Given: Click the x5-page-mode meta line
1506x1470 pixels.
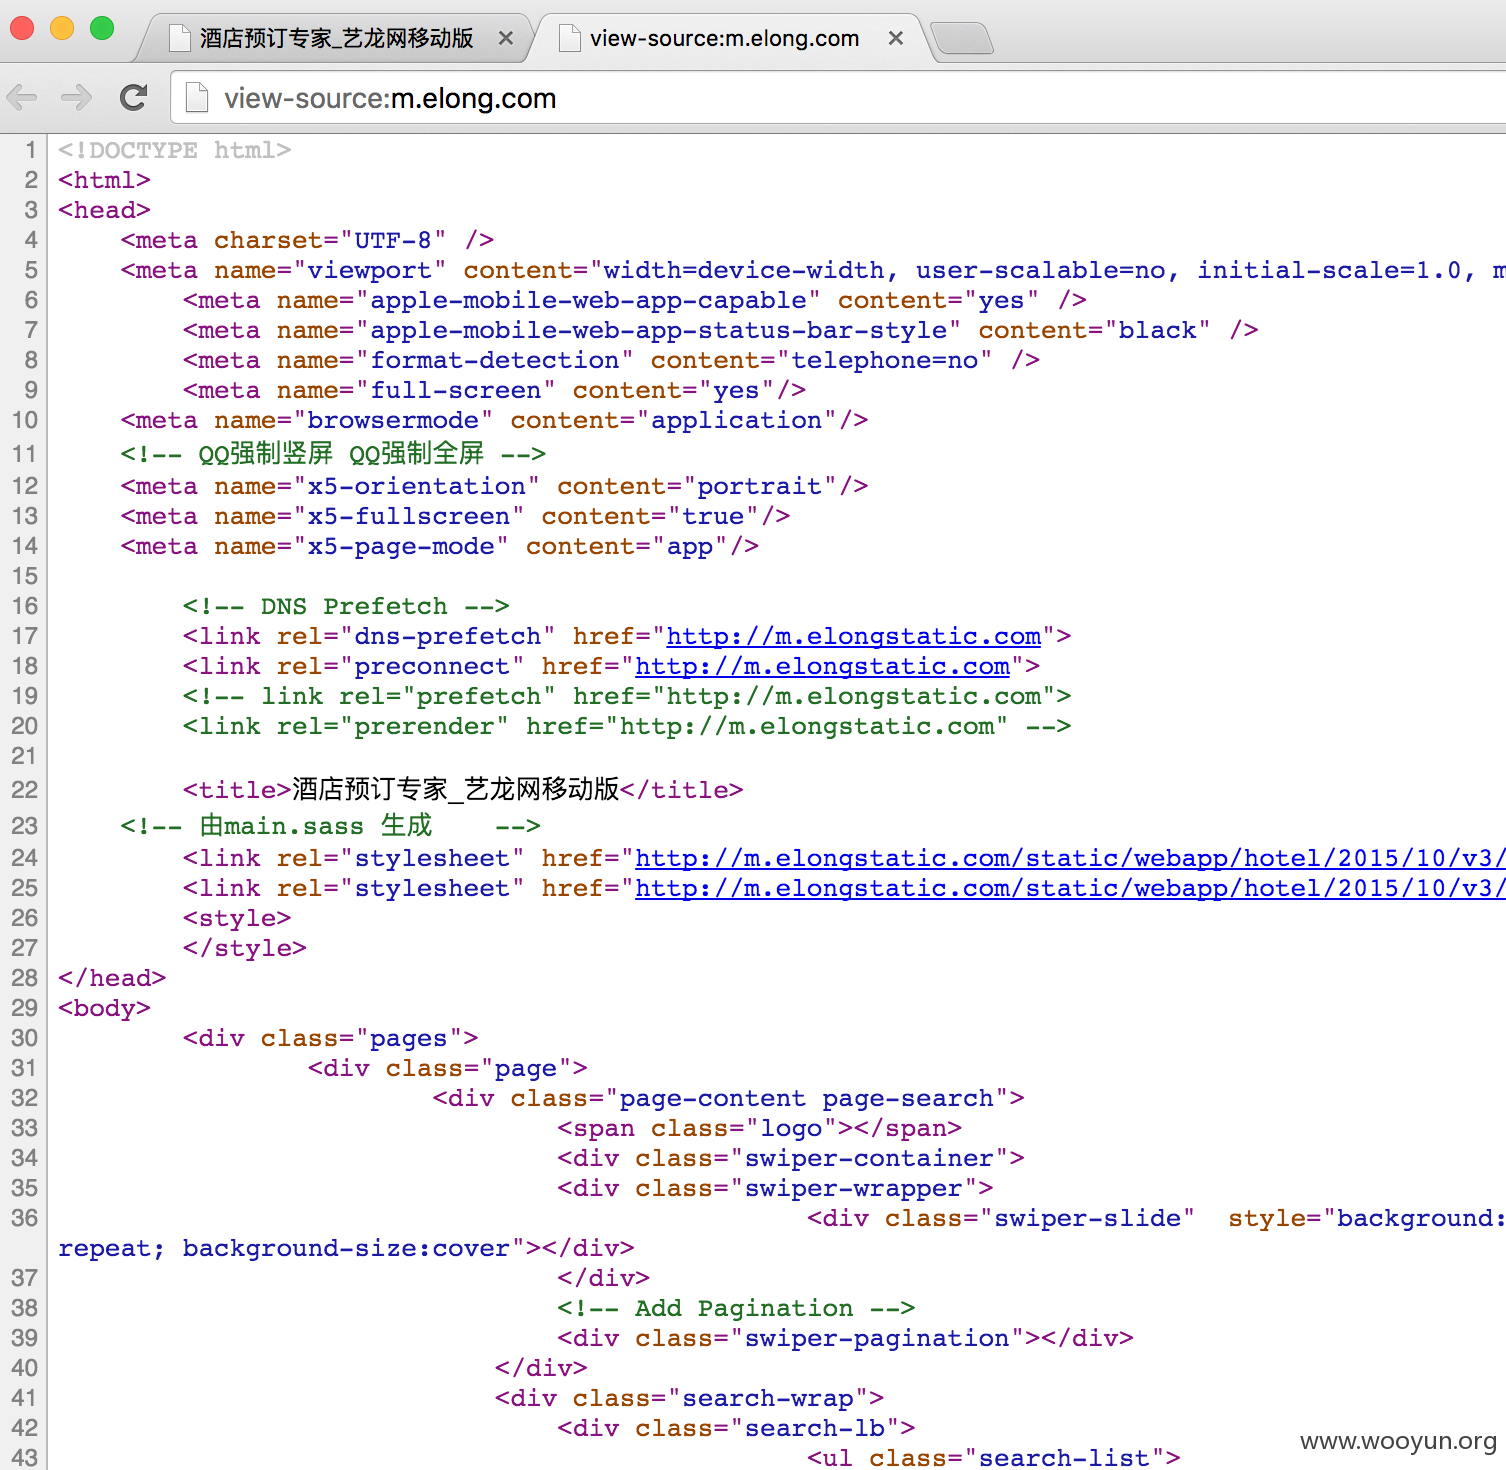Looking at the screenshot, I should click(x=440, y=546).
